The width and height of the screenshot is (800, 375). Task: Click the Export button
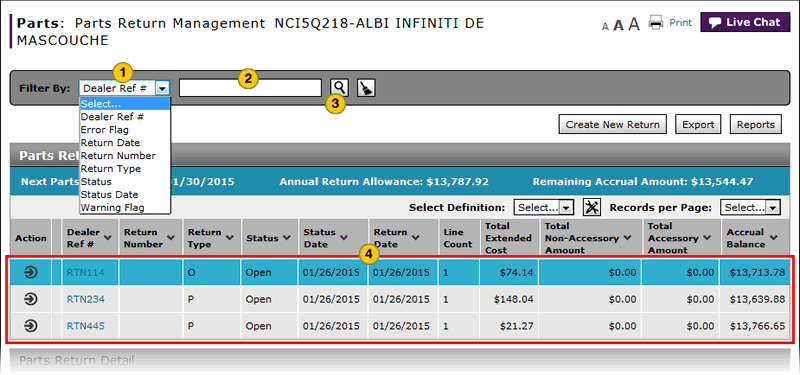click(x=698, y=124)
